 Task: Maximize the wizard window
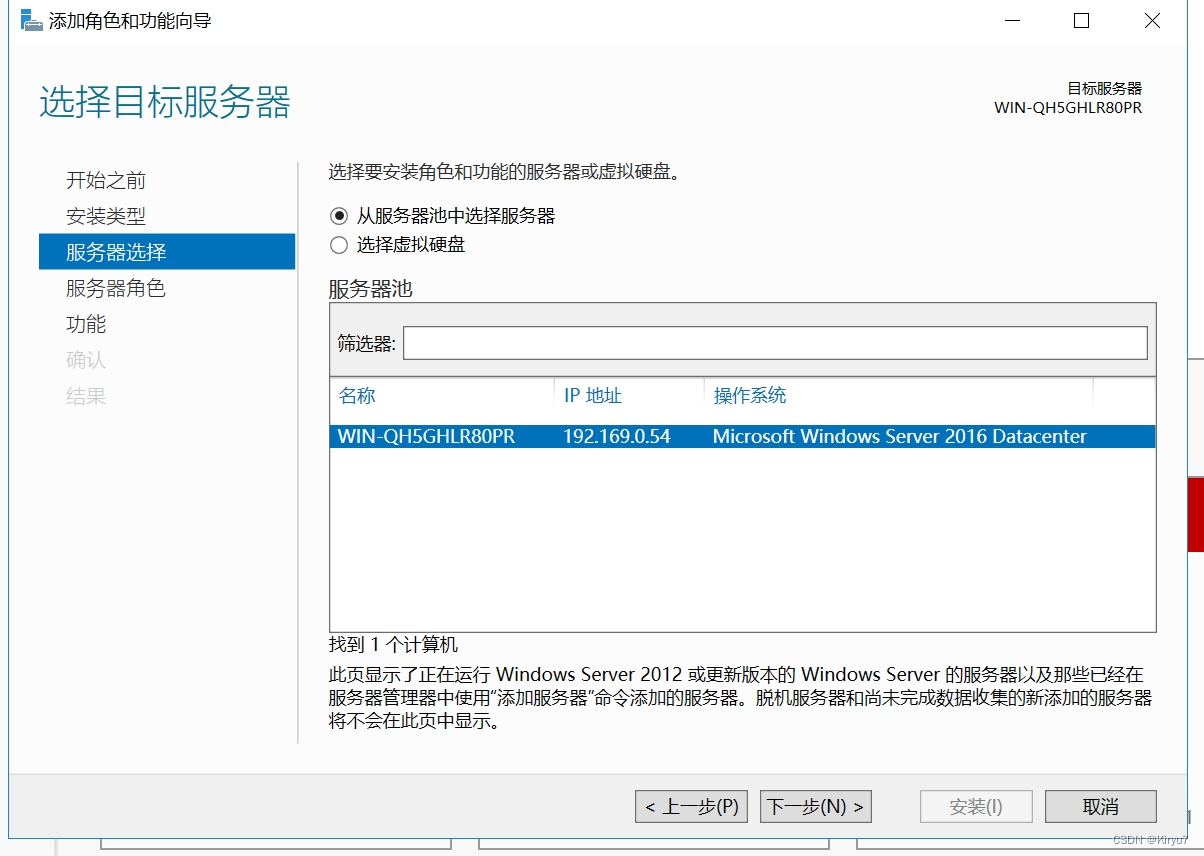(x=1081, y=21)
